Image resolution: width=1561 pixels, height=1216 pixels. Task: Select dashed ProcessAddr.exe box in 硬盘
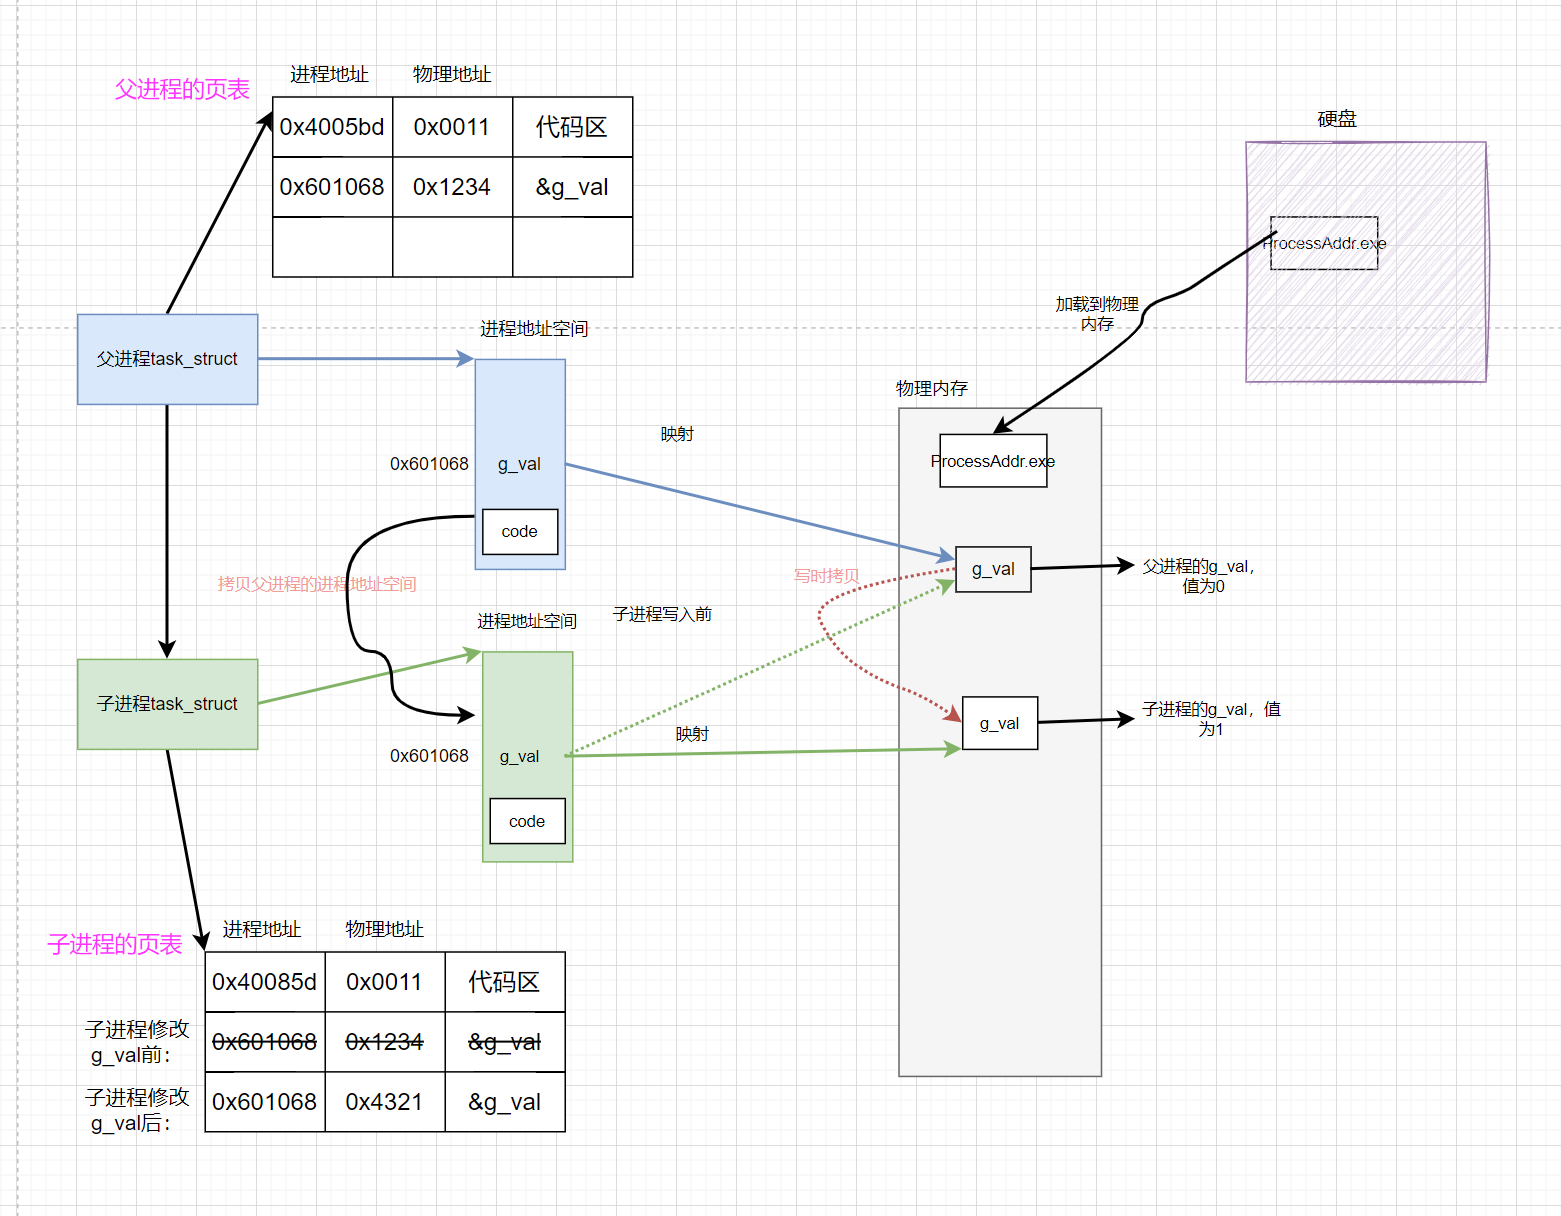(x=1324, y=243)
